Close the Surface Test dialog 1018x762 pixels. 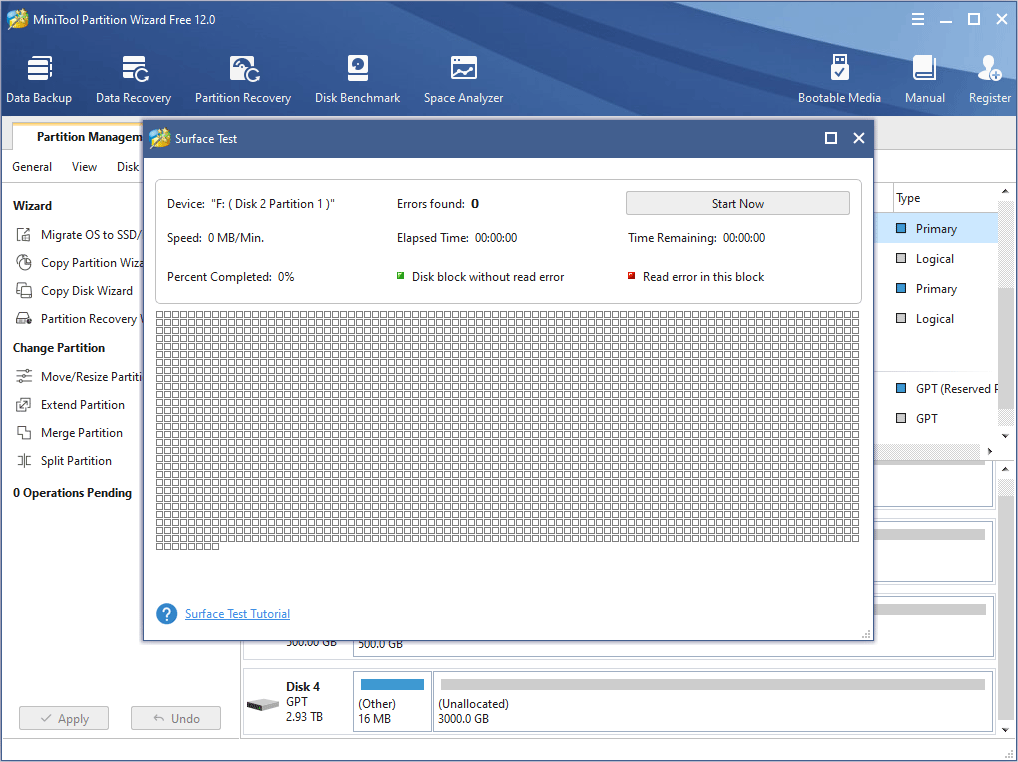[x=859, y=138]
